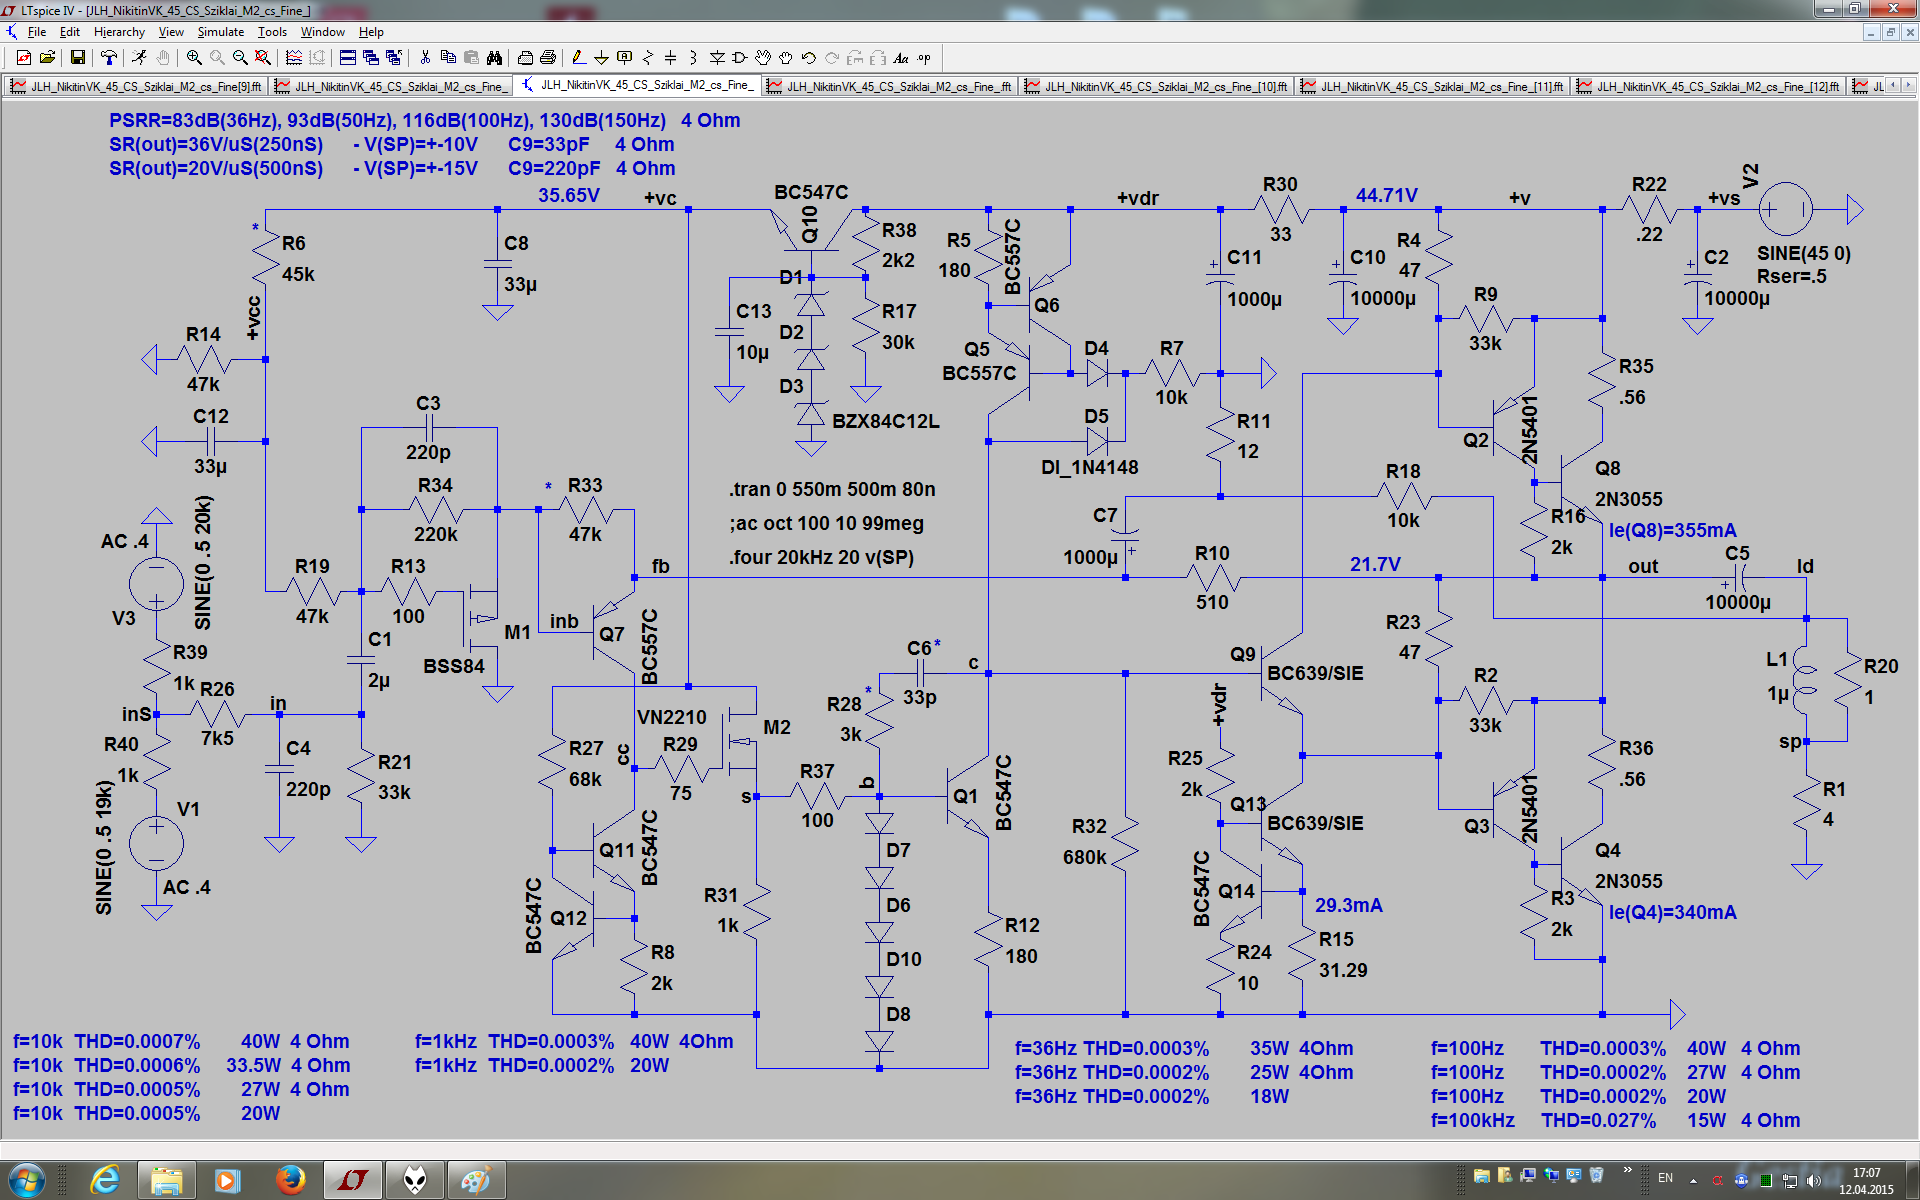
Task: Show hidden system tray icons
Action: pos(1693,1179)
